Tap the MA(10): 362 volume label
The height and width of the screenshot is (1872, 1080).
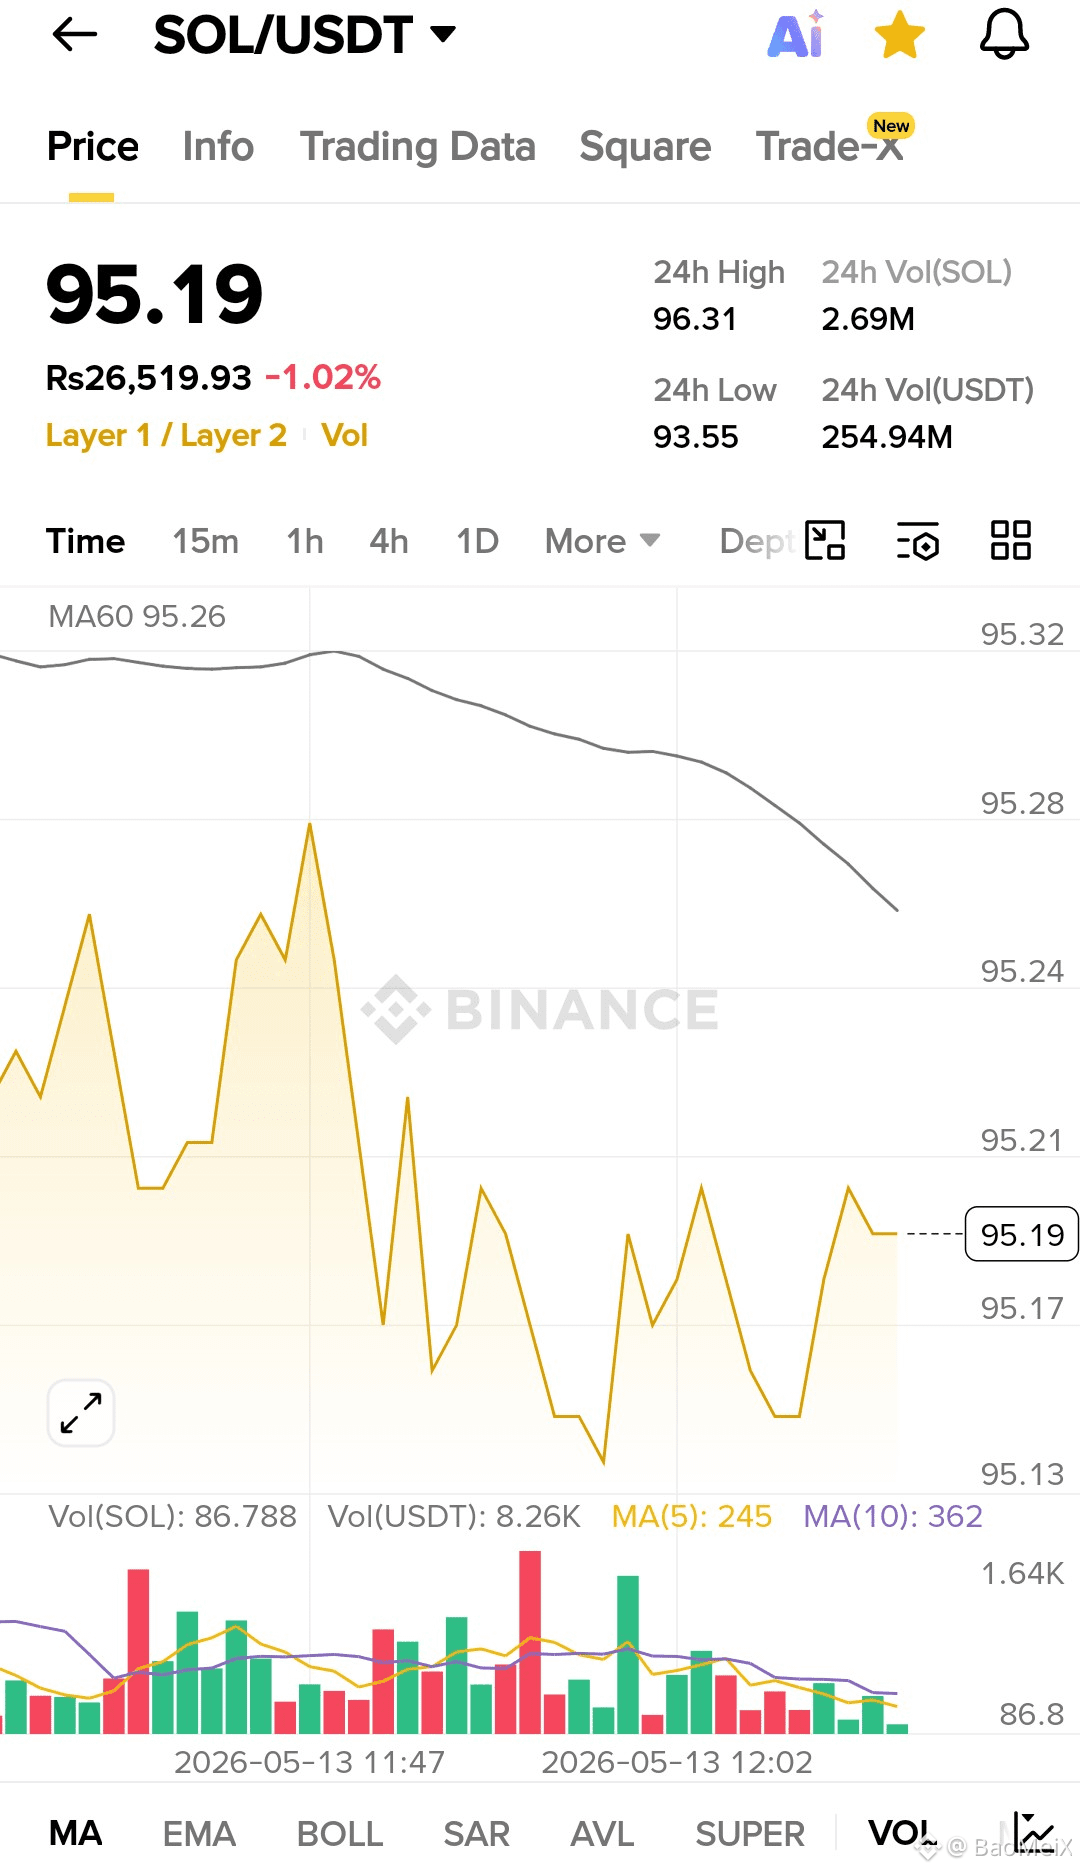point(893,1516)
